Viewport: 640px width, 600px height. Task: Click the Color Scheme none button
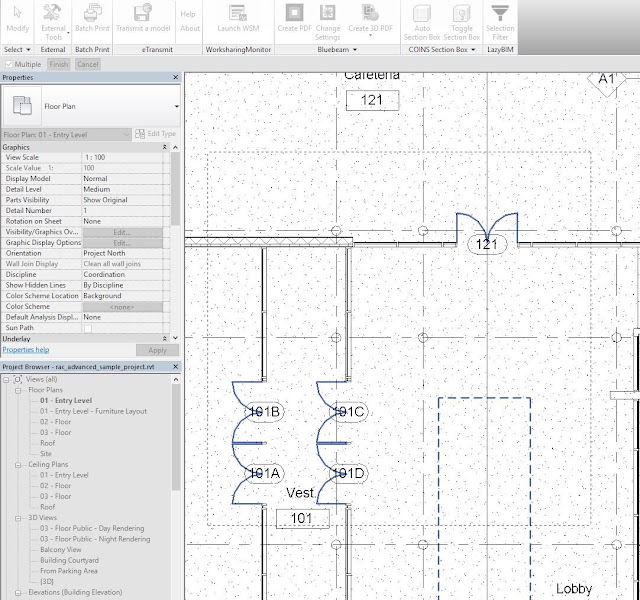(122, 307)
